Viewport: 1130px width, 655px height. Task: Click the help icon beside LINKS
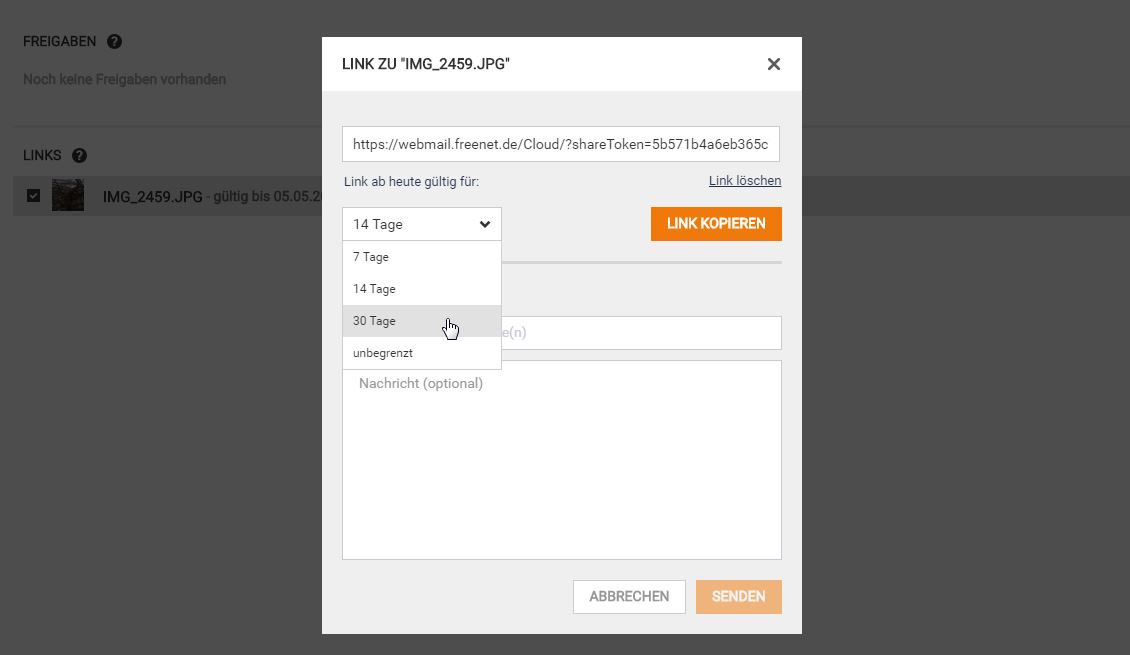[80, 156]
